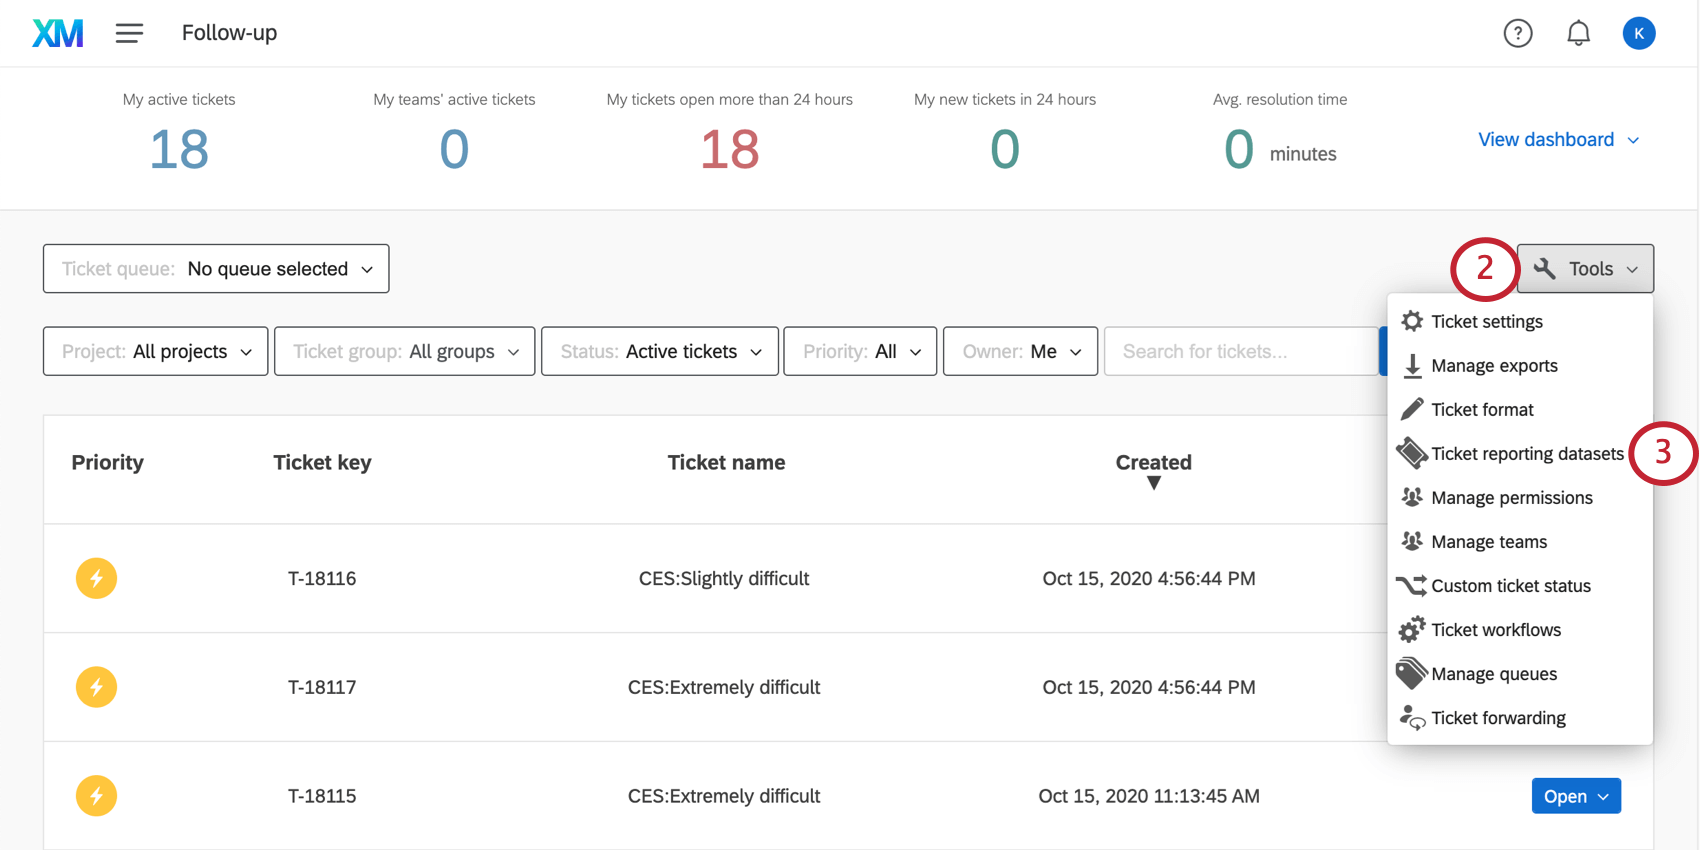Image resolution: width=1700 pixels, height=850 pixels.
Task: Expand the Ticket queue dropdown
Action: 216,269
